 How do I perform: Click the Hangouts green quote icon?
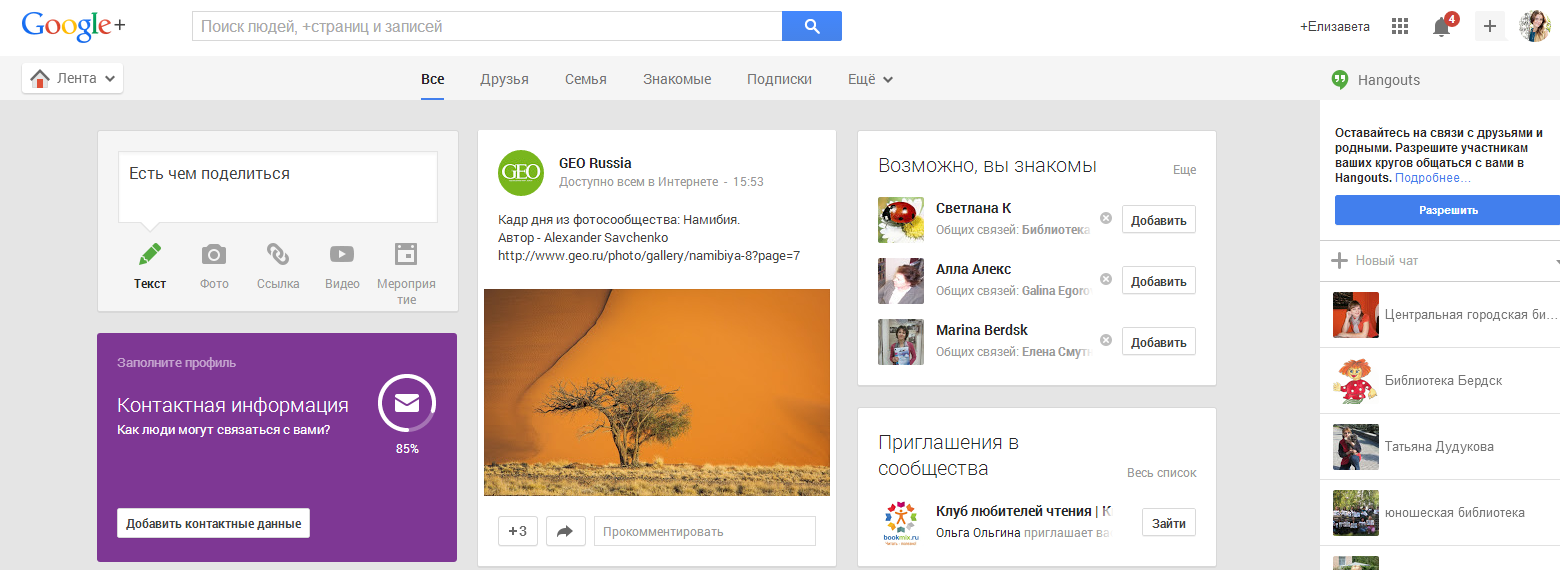pos(1341,80)
